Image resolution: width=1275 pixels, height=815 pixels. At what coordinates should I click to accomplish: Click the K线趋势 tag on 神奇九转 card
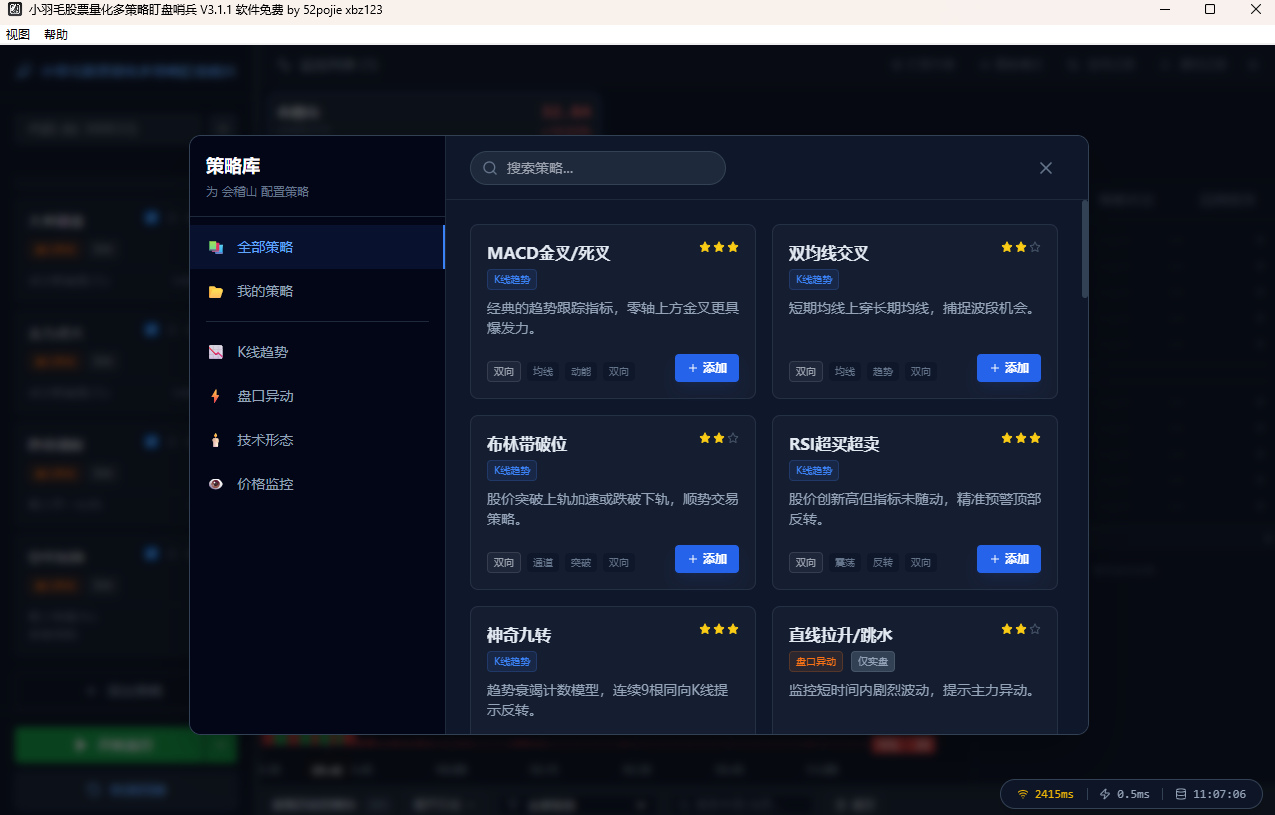[x=512, y=661]
